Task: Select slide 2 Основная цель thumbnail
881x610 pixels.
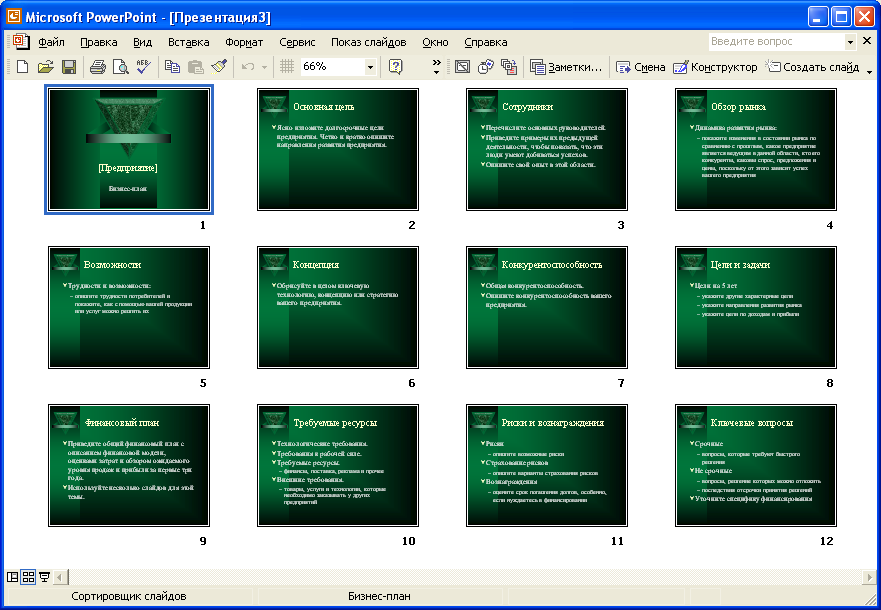Action: 338,149
